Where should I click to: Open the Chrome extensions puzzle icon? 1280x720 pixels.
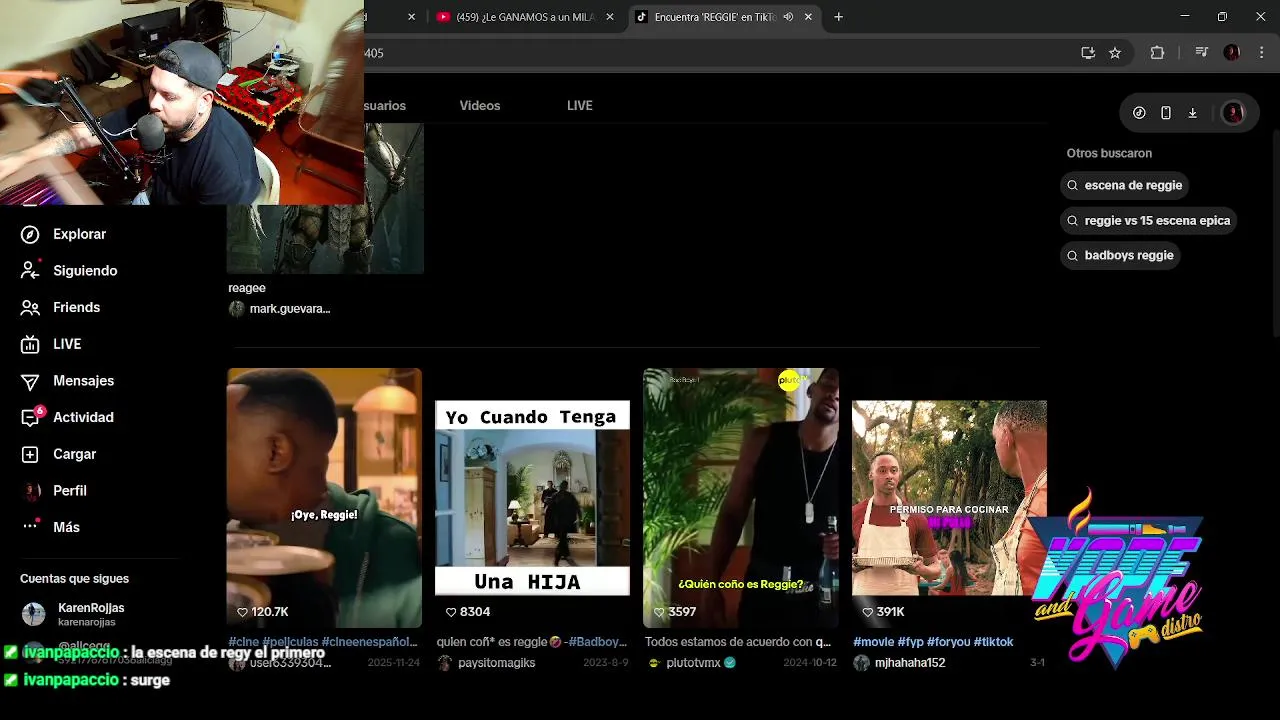click(x=1158, y=53)
